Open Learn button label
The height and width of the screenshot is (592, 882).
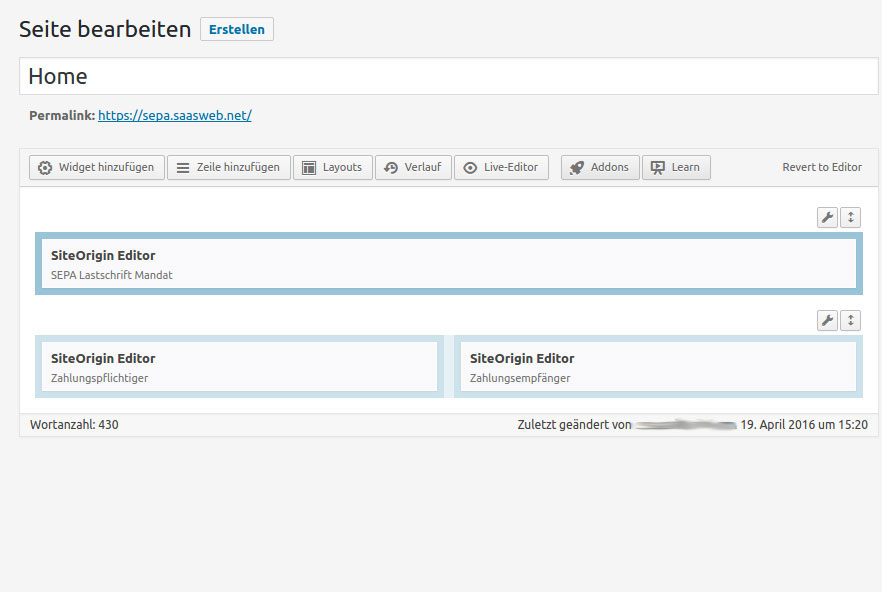point(686,167)
